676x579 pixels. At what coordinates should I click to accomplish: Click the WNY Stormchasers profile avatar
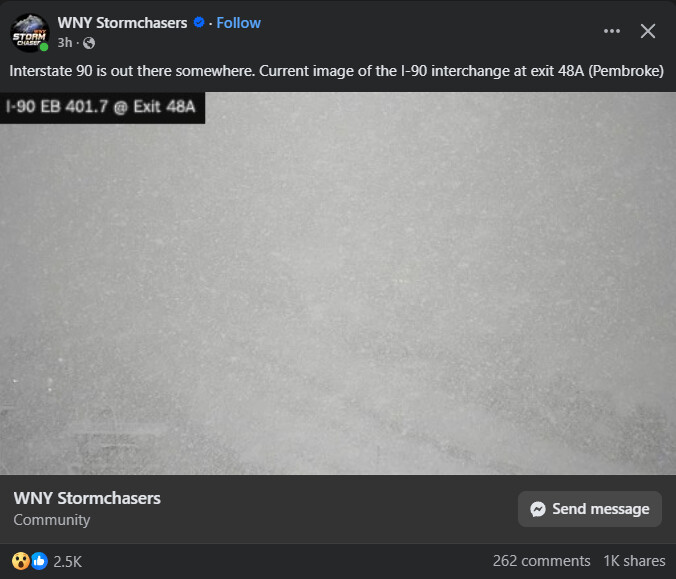tap(29, 32)
